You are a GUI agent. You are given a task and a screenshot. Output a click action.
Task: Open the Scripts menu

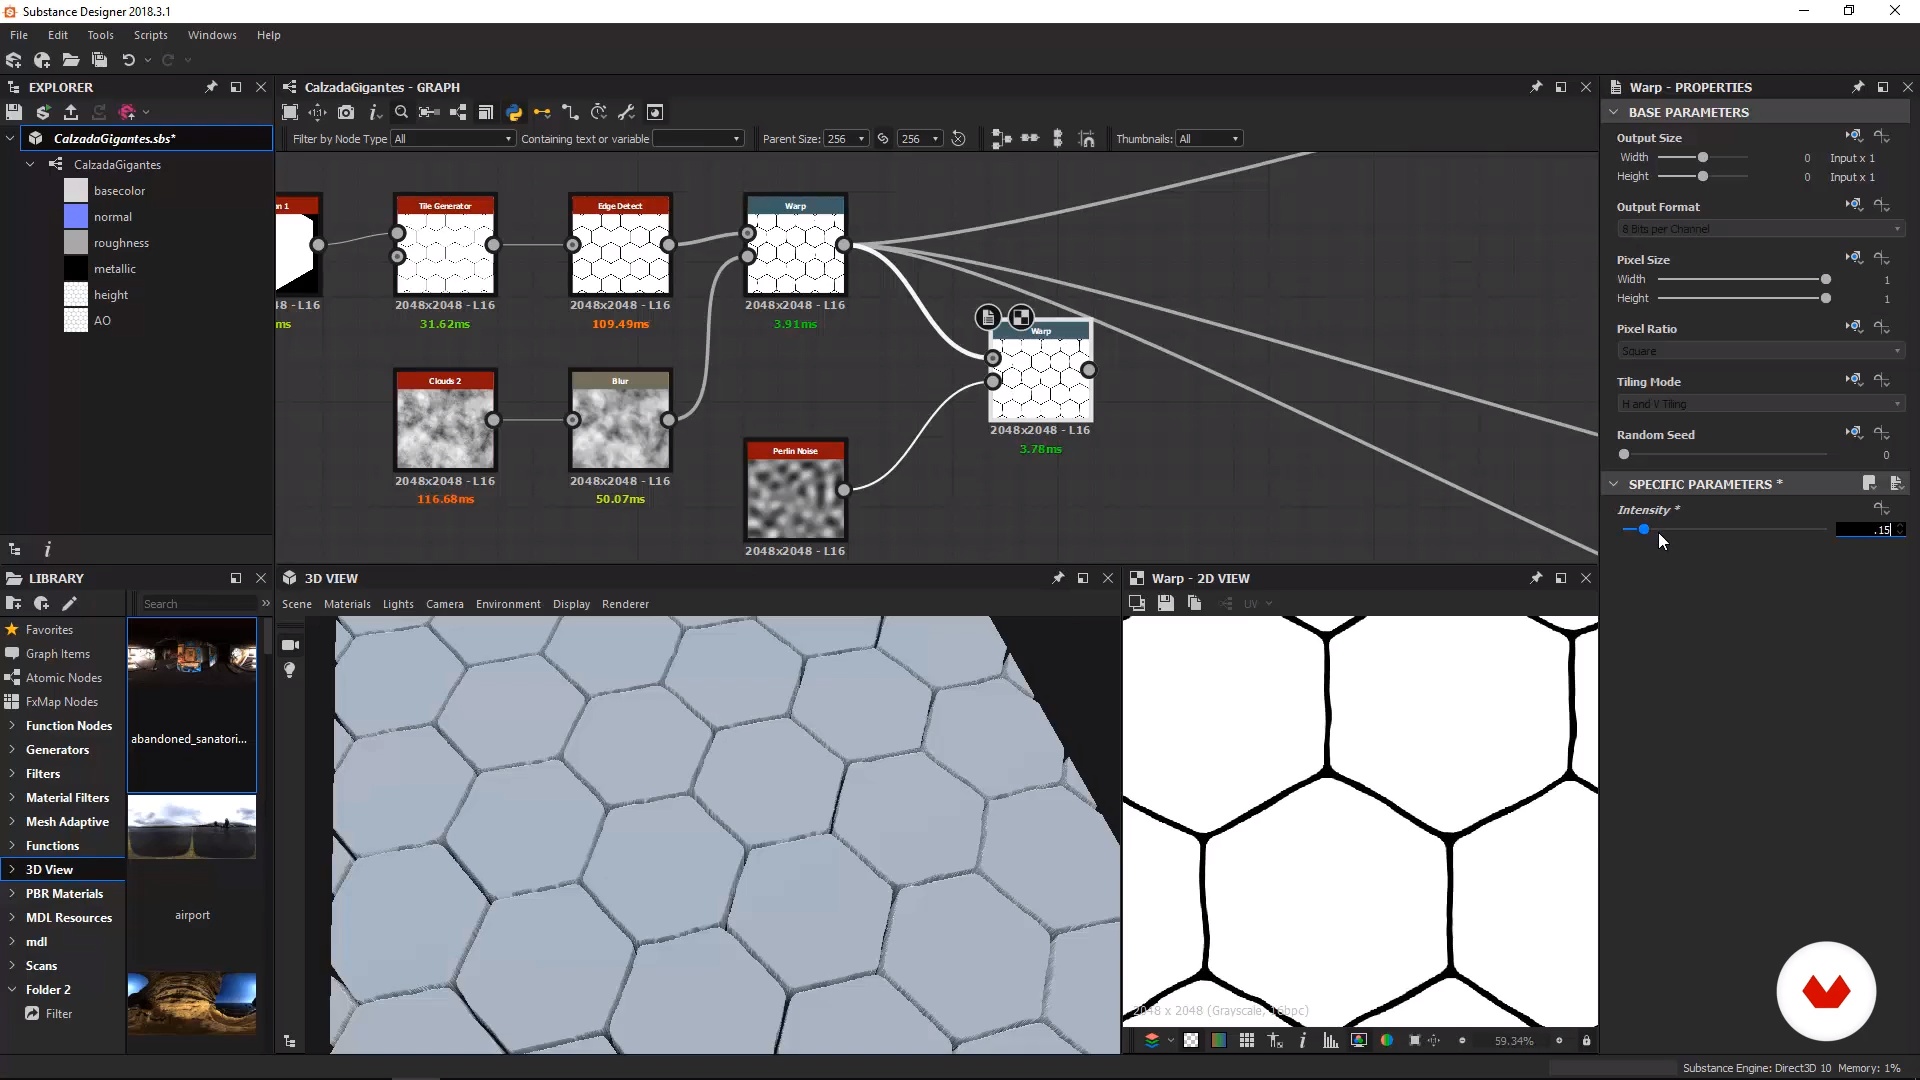[151, 35]
